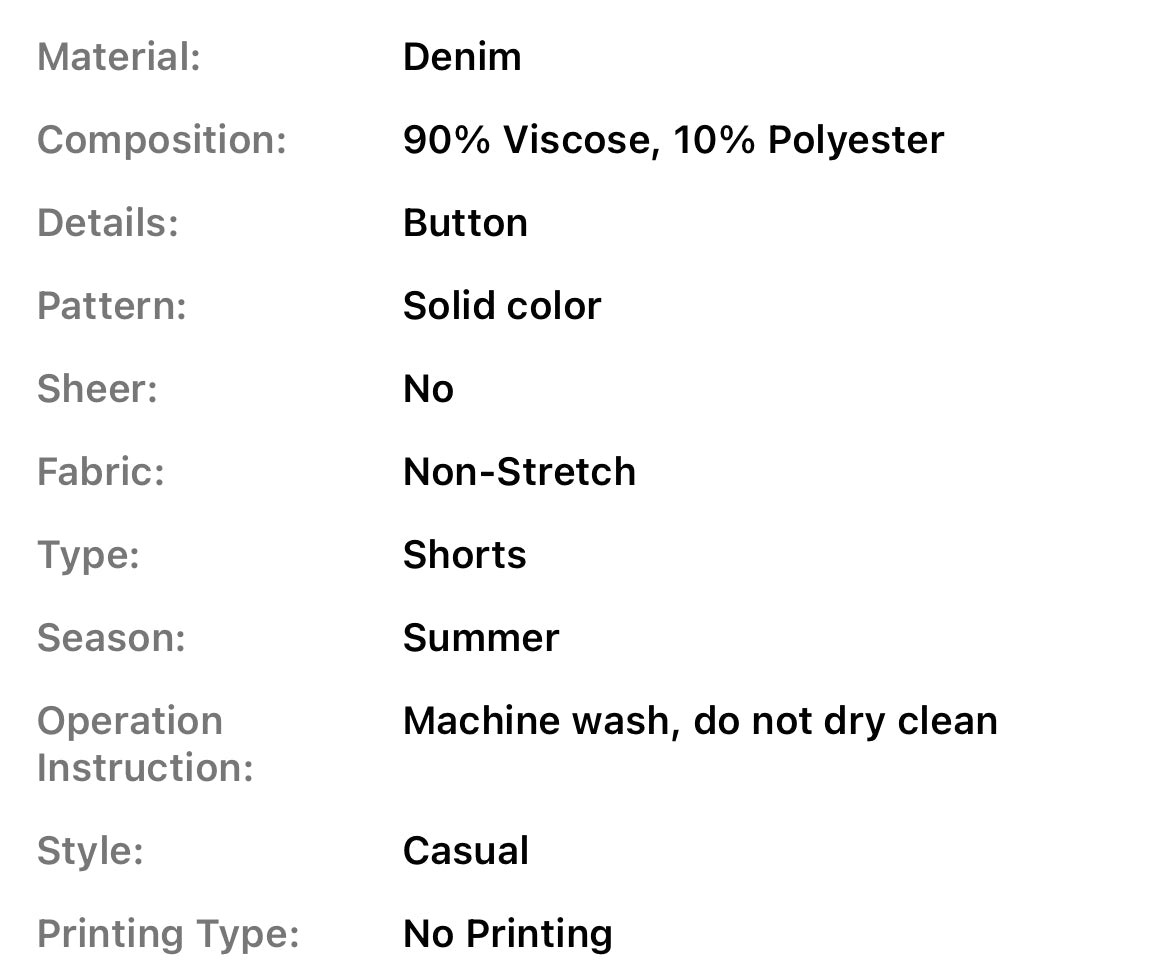Click the "Fabric:" label
Viewport: 1170px width, 971px height.
coord(101,472)
